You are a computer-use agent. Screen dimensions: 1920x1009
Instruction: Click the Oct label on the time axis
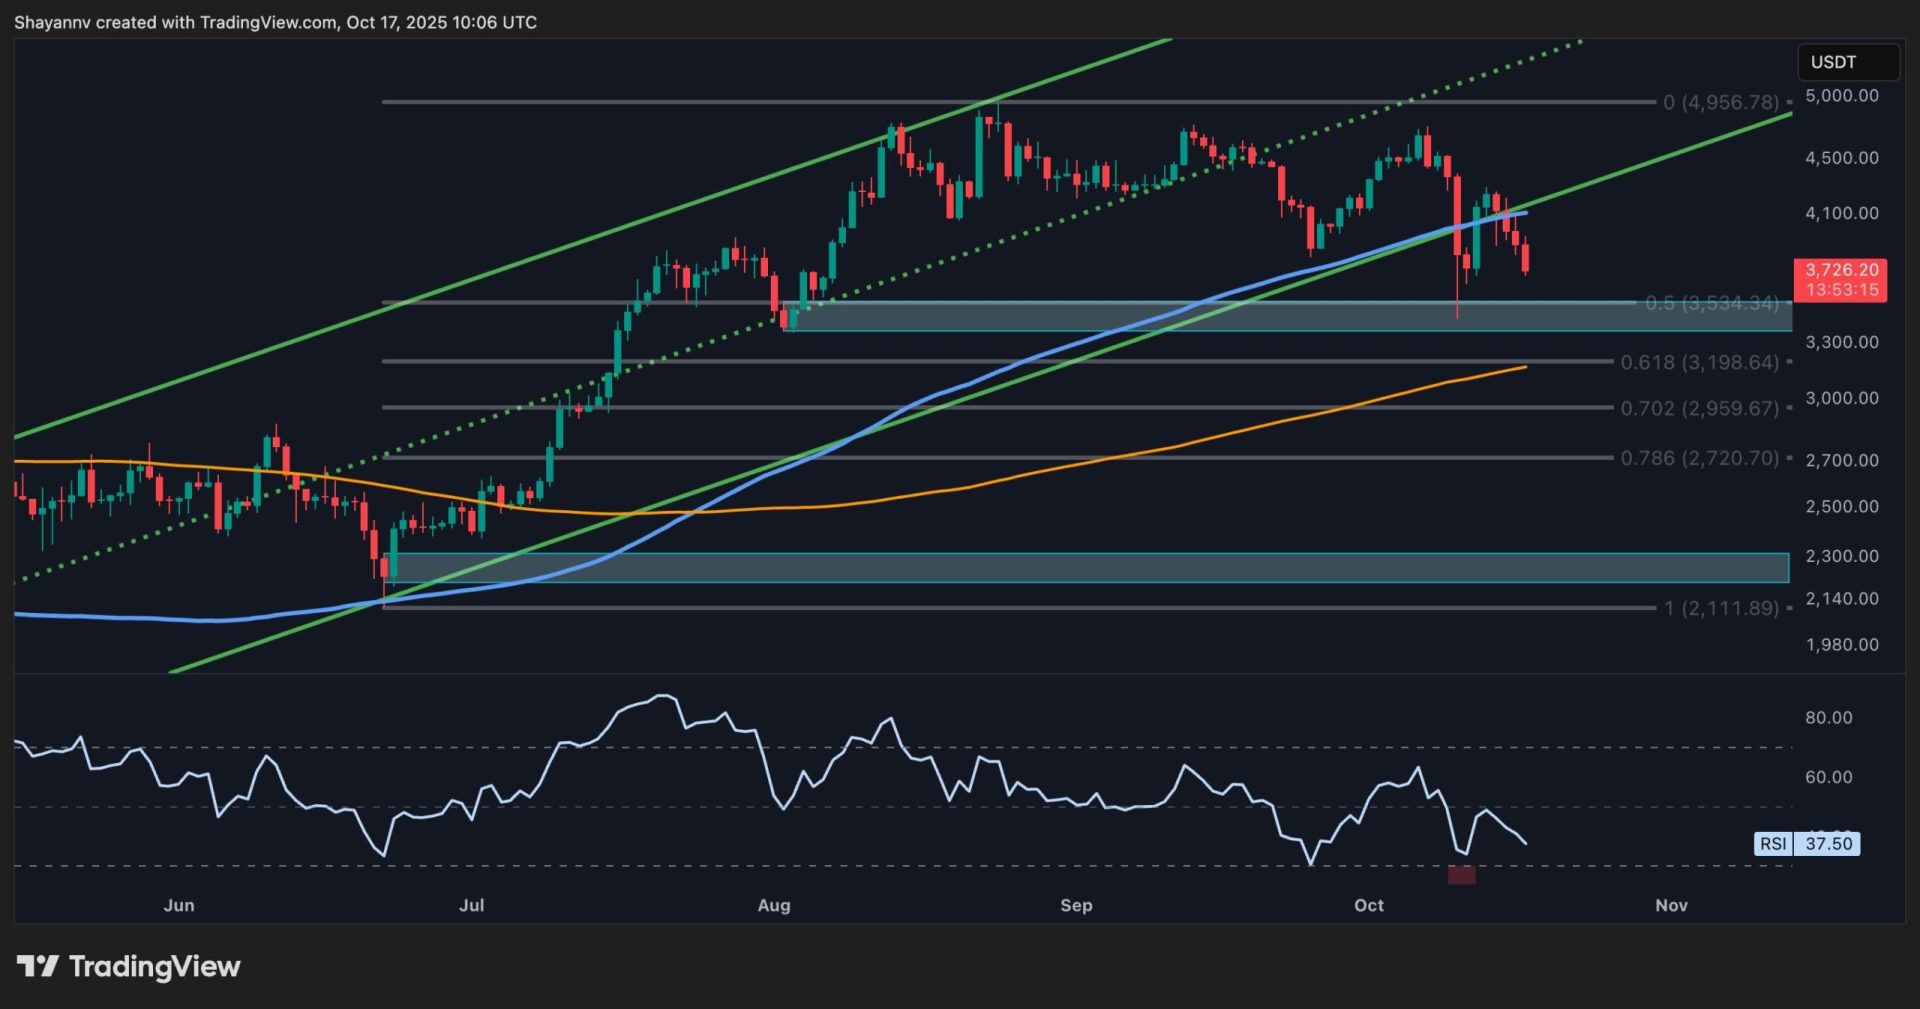tap(1369, 905)
